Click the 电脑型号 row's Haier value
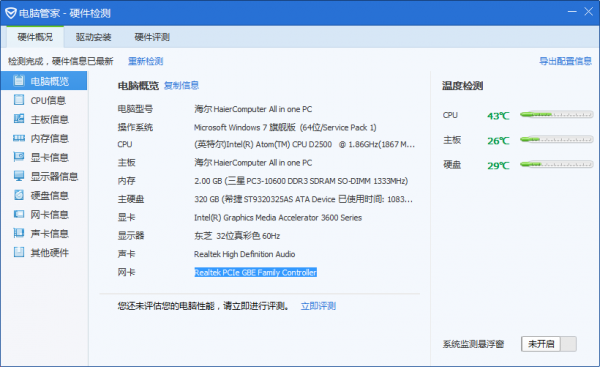This screenshot has width=600, height=367. pos(253,109)
